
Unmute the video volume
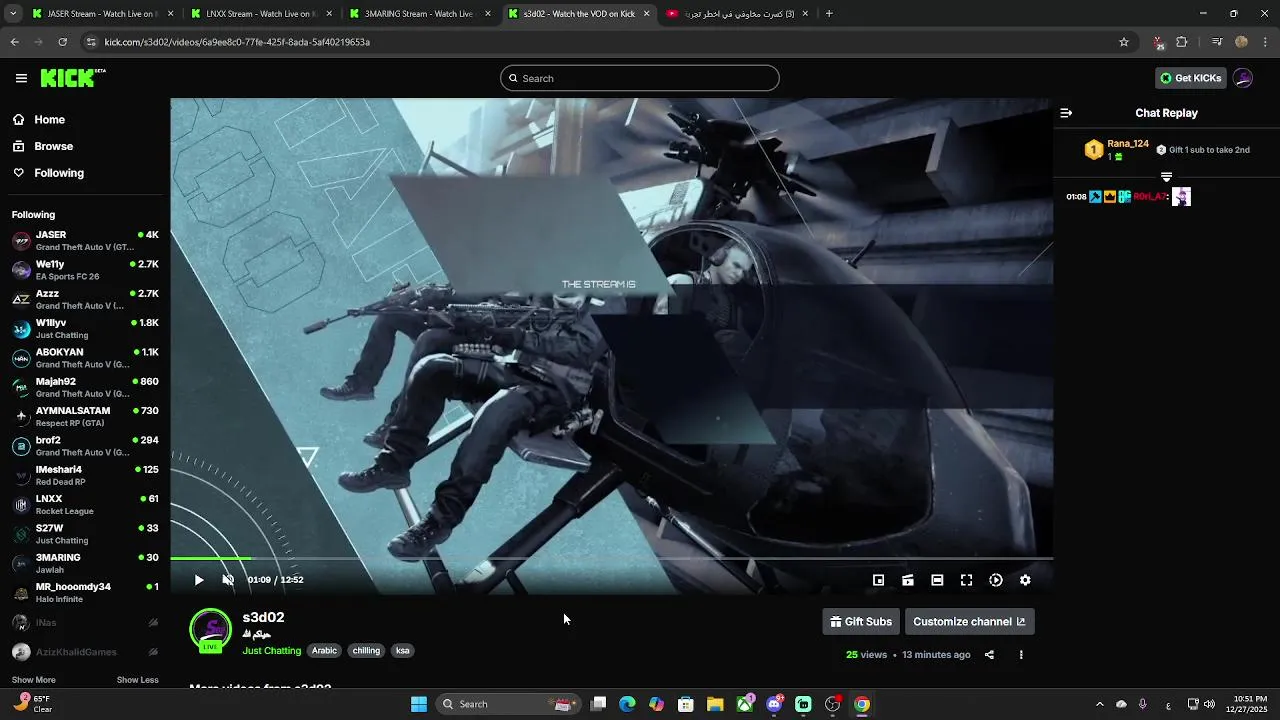click(x=228, y=580)
